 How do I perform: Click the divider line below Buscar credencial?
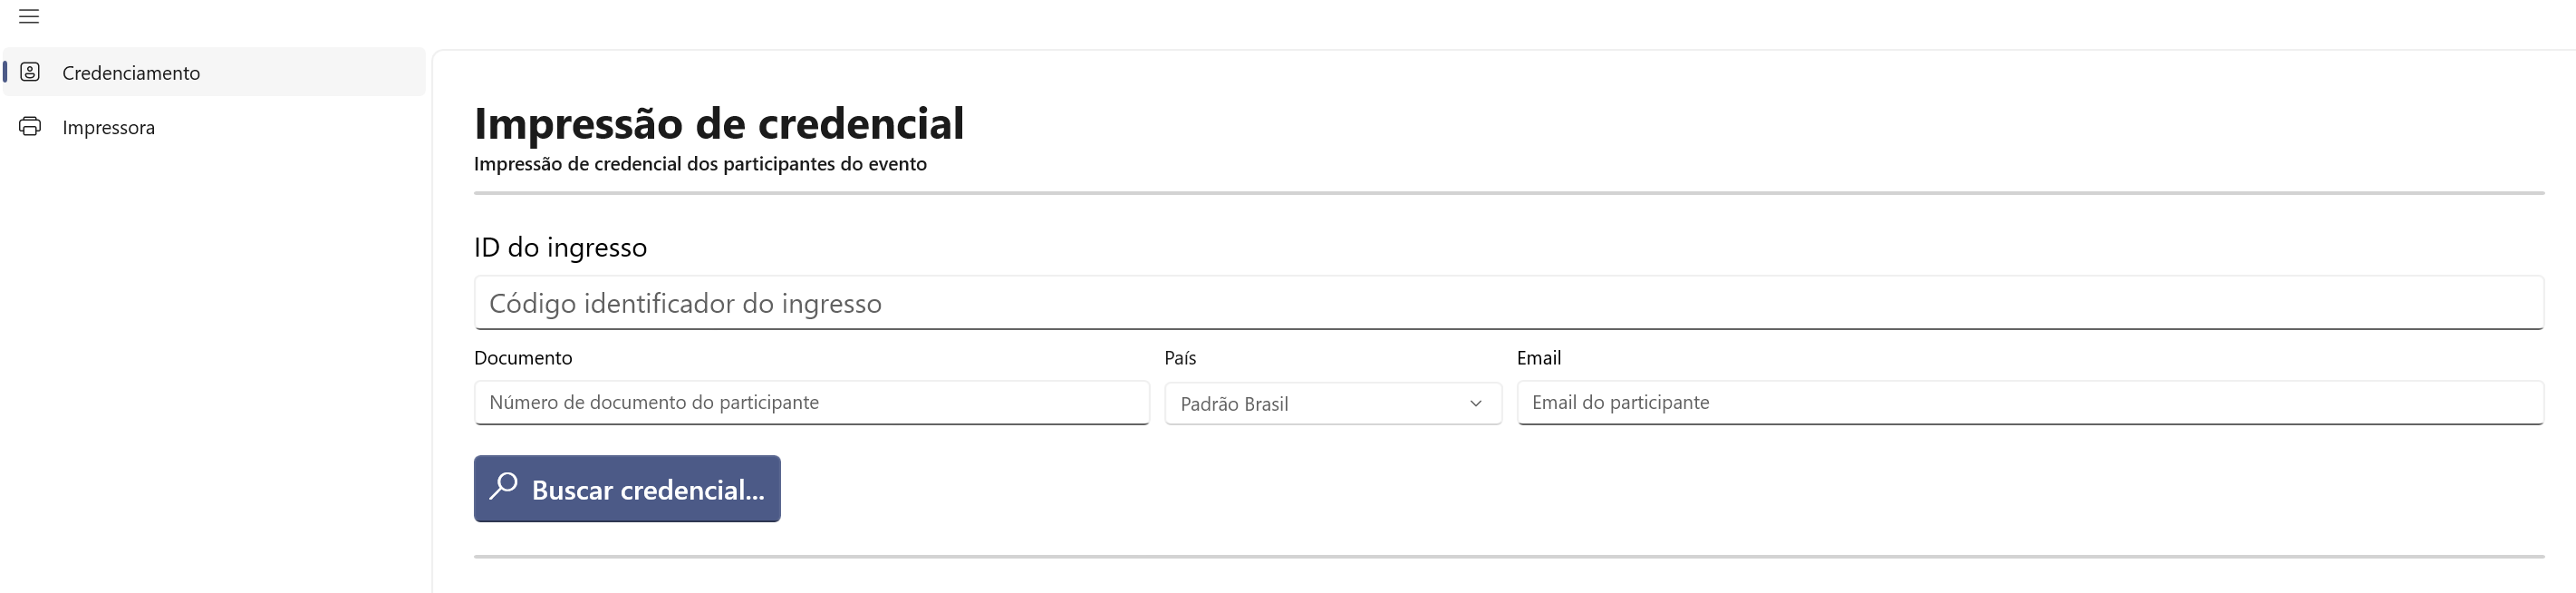1509,556
